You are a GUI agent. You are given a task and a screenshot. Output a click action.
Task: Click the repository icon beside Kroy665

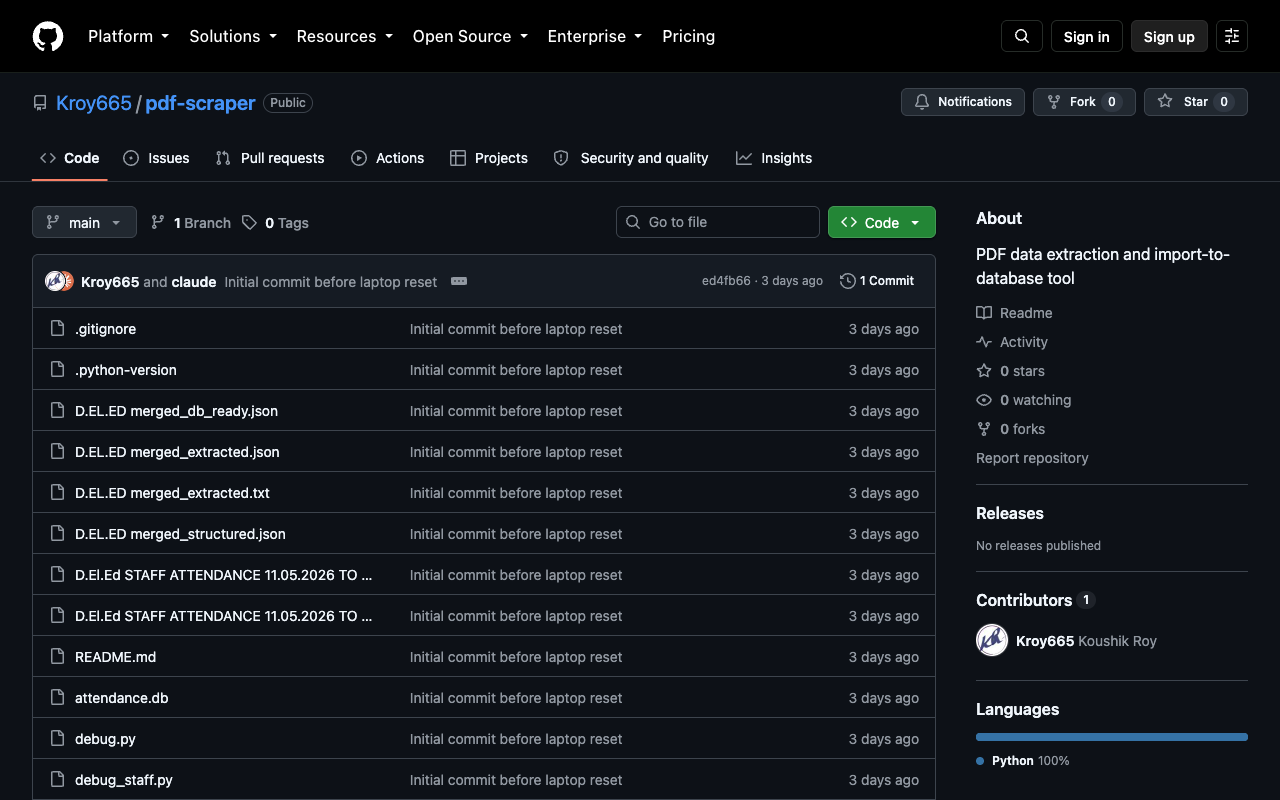tap(40, 103)
